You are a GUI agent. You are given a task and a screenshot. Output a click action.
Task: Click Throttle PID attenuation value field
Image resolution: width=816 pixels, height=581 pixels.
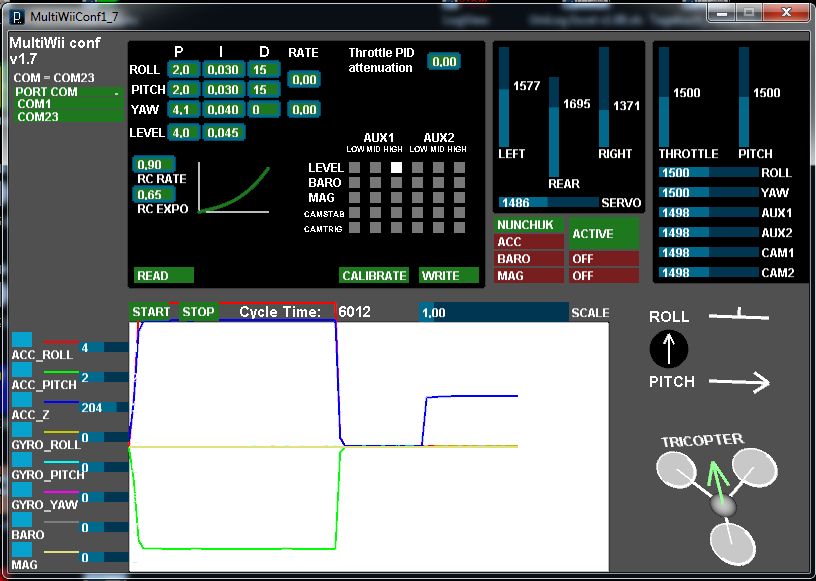pyautogui.click(x=443, y=62)
